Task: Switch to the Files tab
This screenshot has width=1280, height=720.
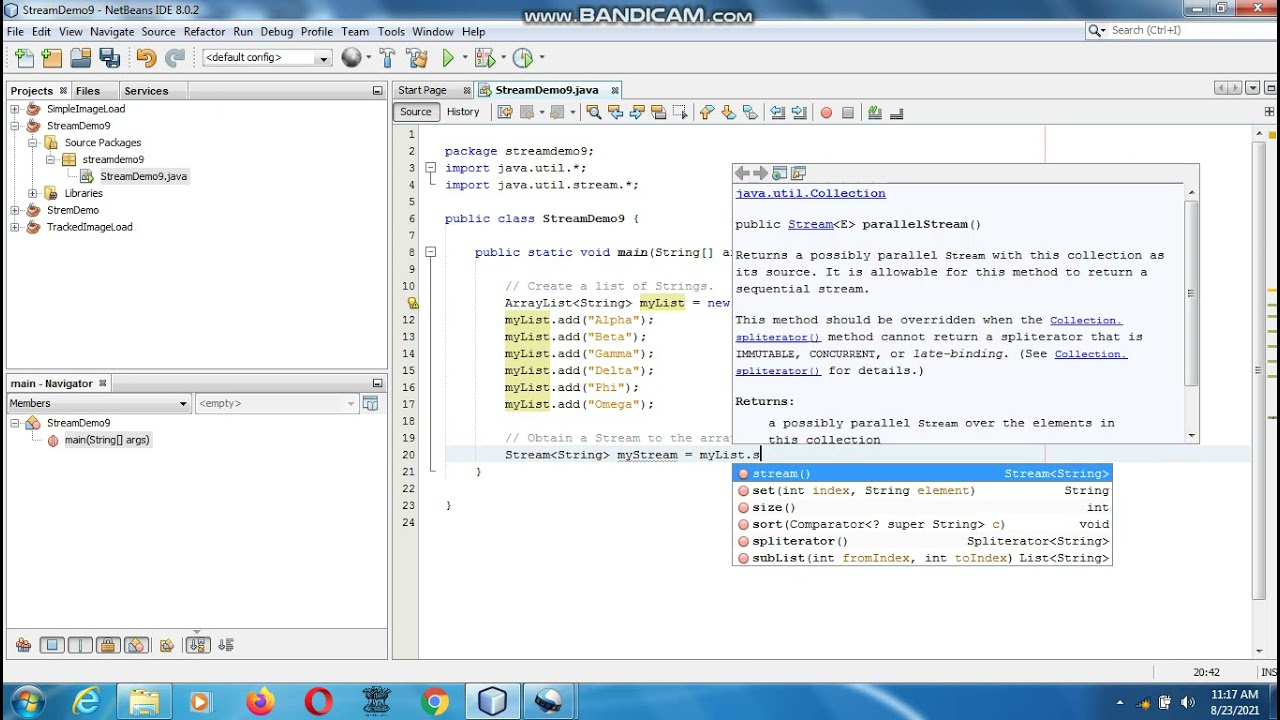Action: [x=88, y=91]
